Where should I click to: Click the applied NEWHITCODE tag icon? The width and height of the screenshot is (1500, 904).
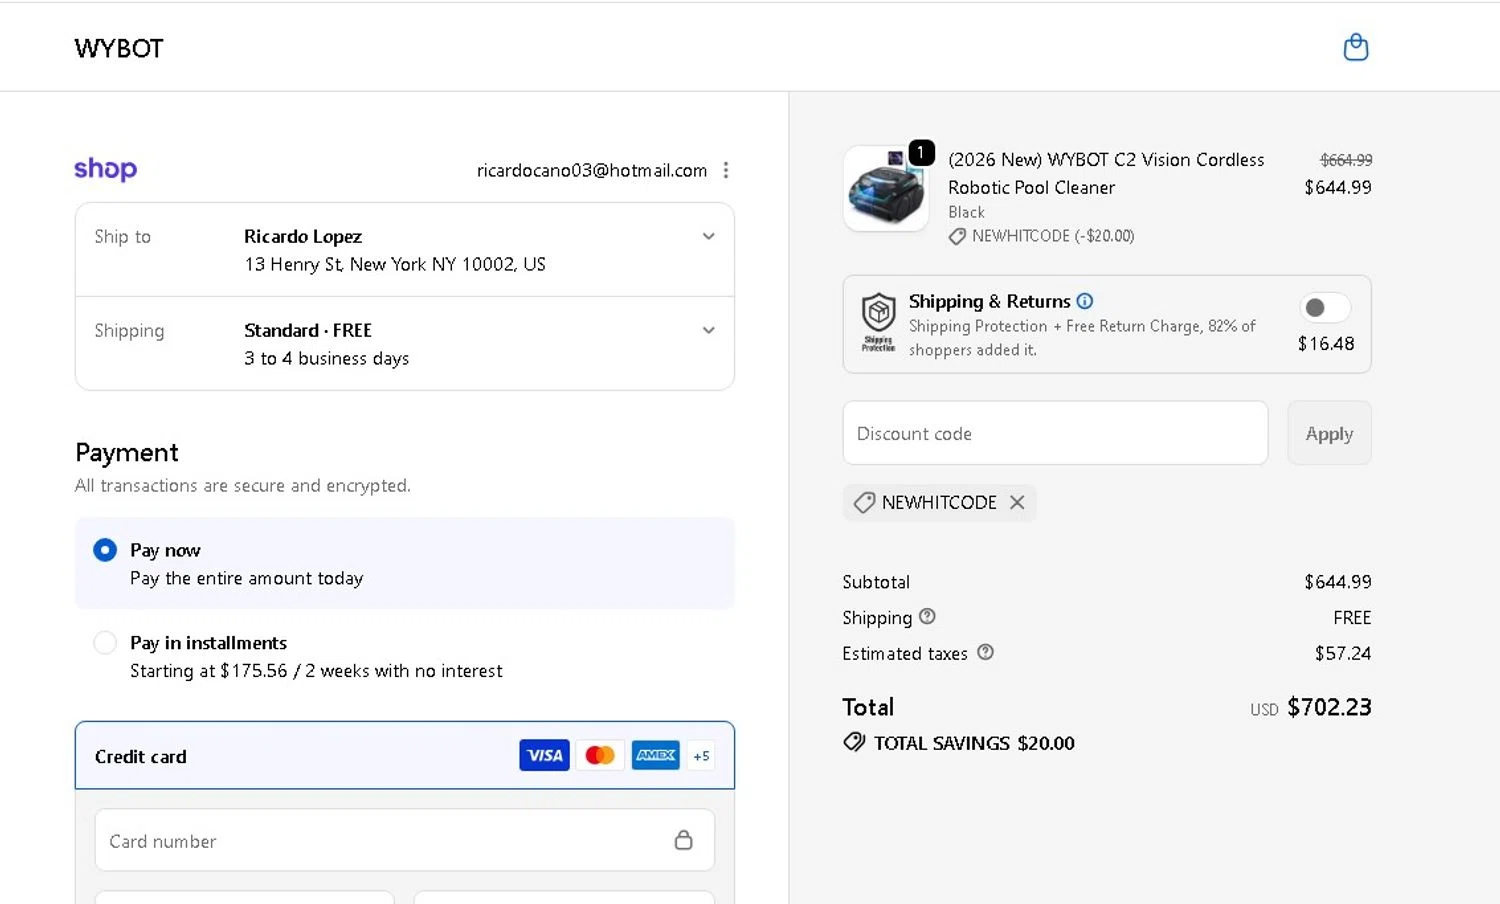864,502
